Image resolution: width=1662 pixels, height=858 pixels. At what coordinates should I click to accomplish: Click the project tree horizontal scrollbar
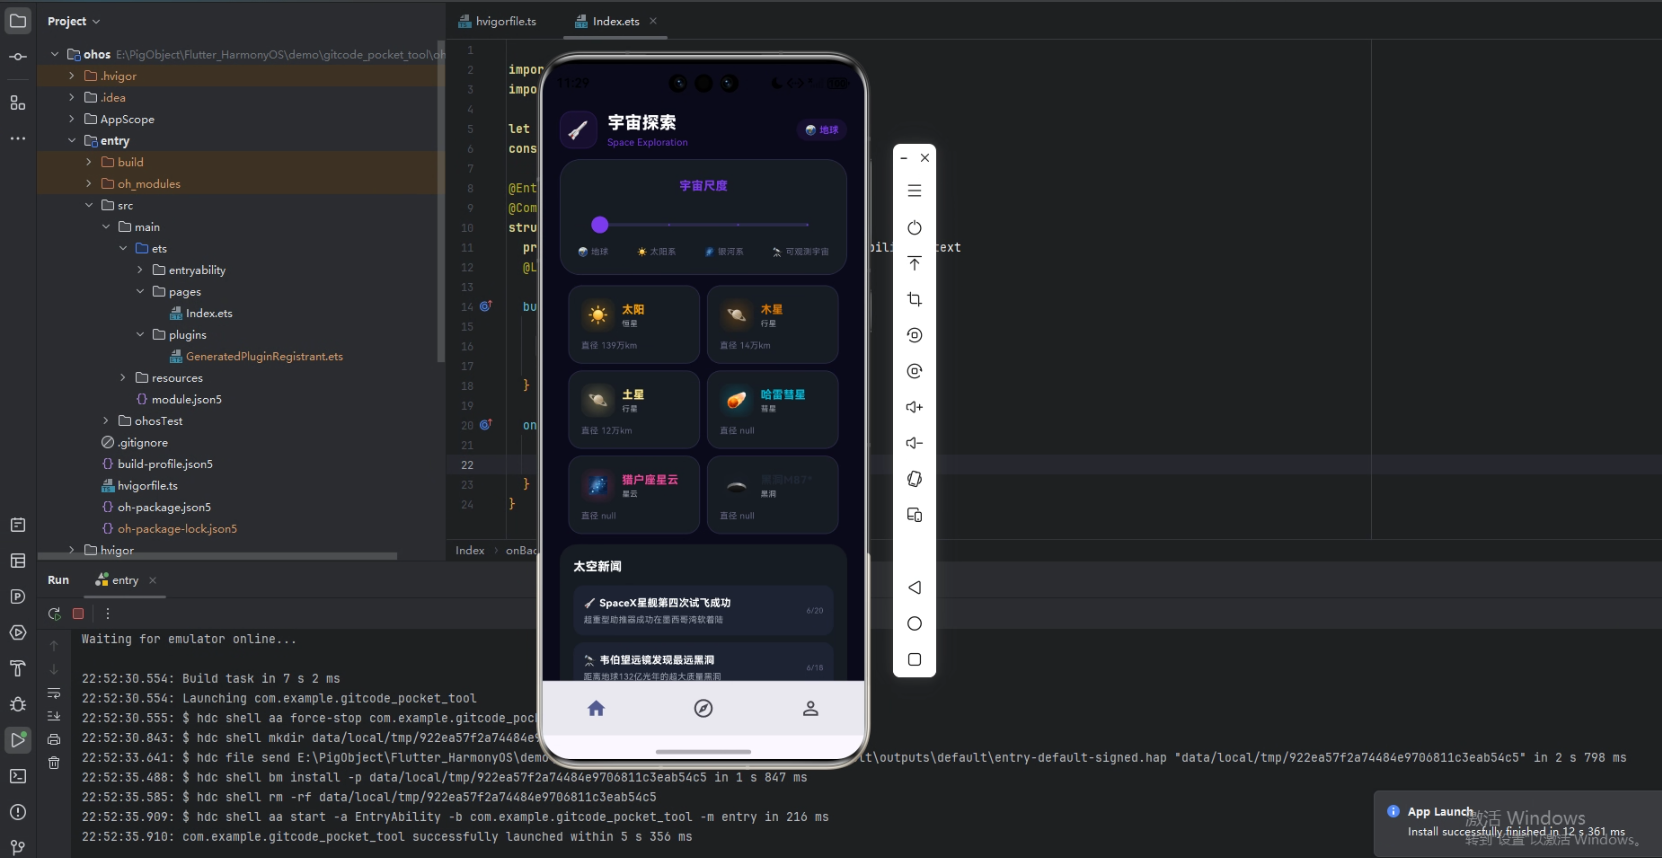(x=217, y=556)
